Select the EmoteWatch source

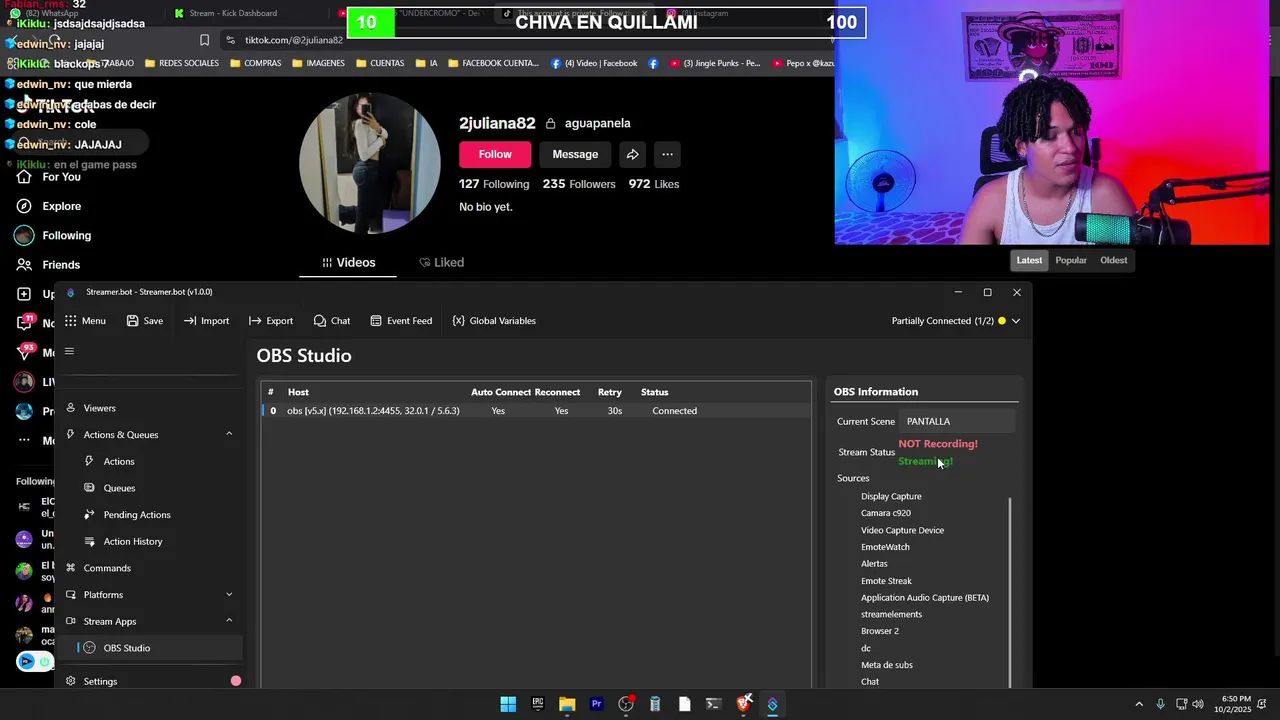tap(885, 547)
